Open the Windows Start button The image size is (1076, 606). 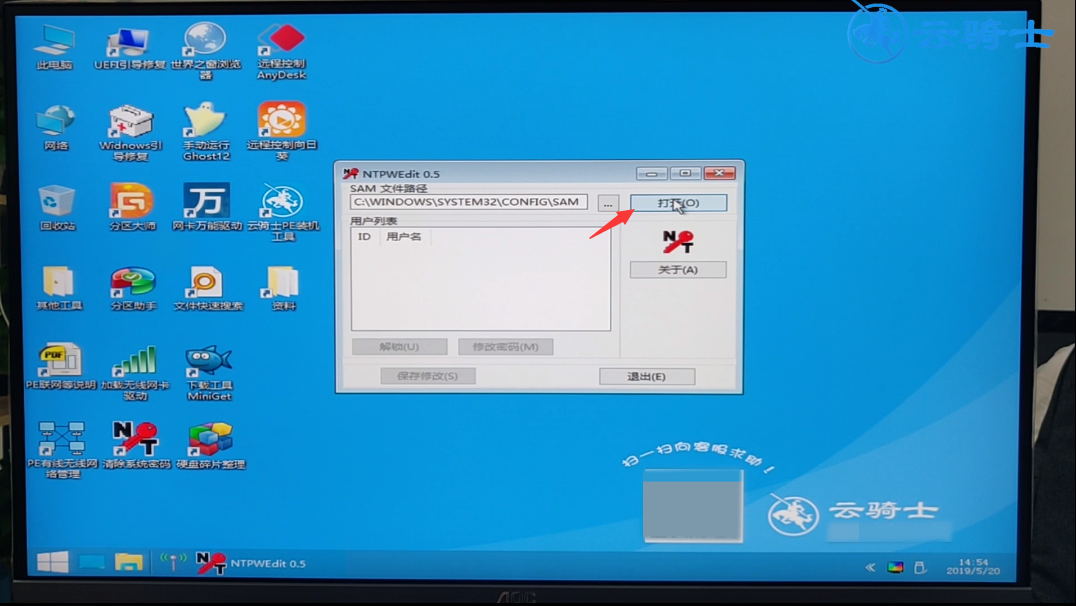[53, 562]
